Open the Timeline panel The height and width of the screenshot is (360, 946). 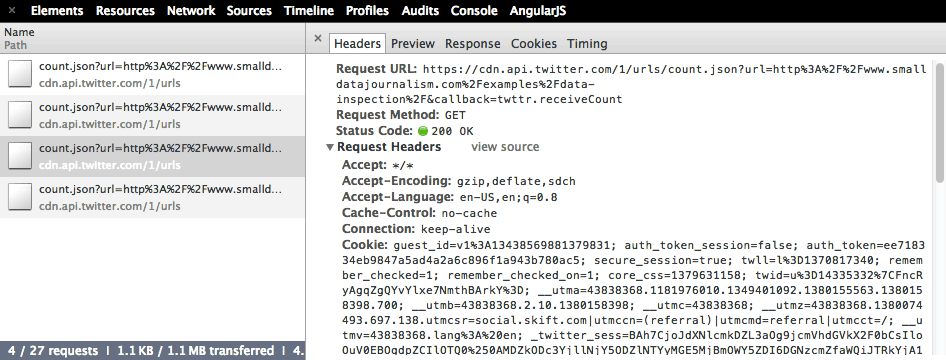pos(309,11)
